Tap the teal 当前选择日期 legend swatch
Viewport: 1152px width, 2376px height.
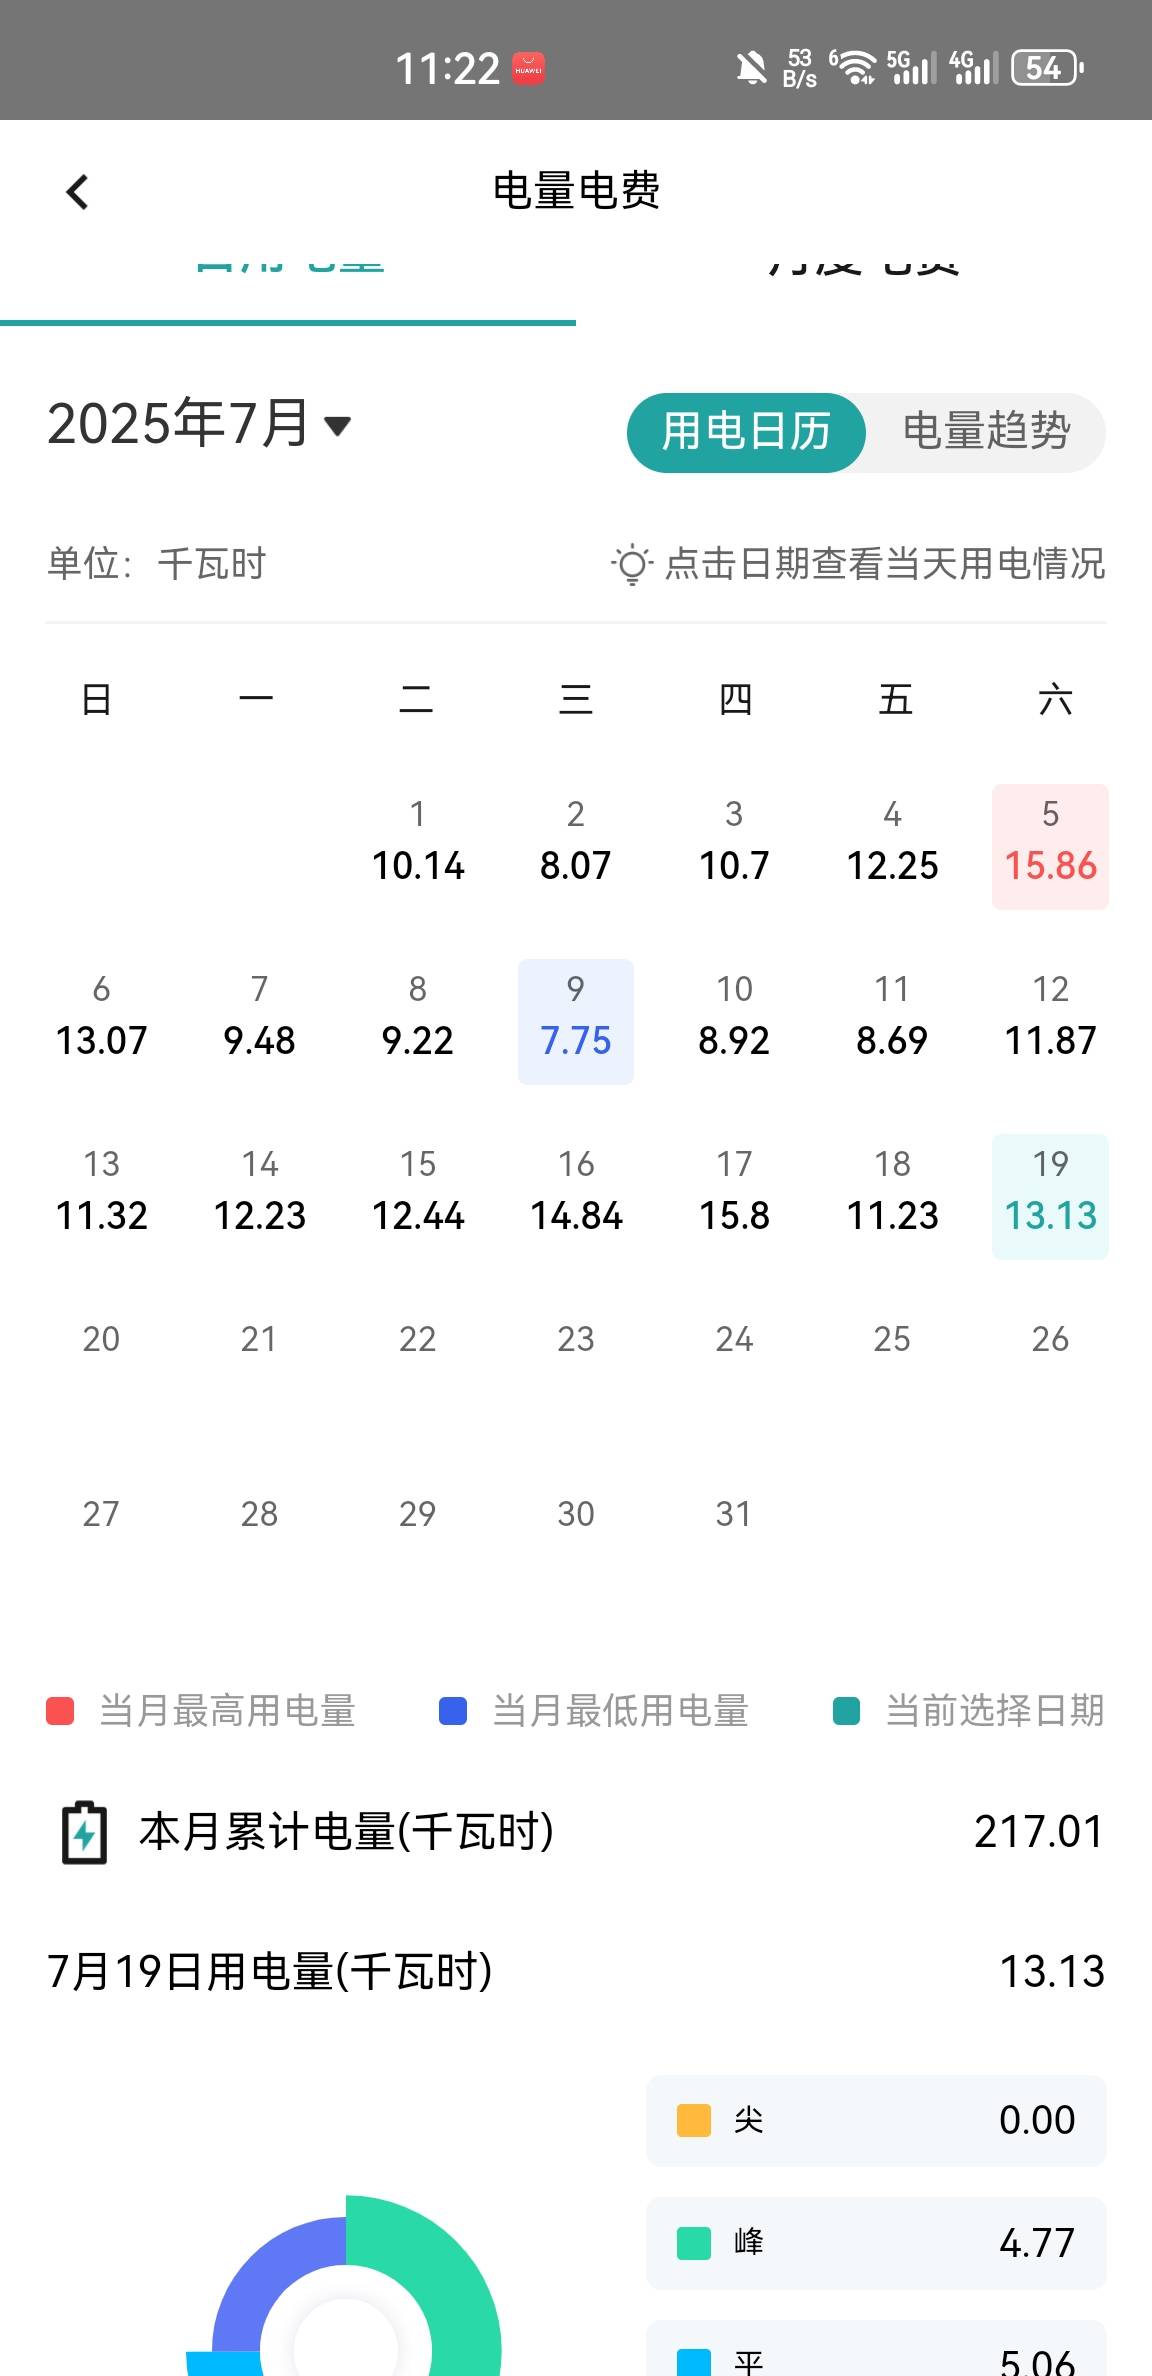846,1711
